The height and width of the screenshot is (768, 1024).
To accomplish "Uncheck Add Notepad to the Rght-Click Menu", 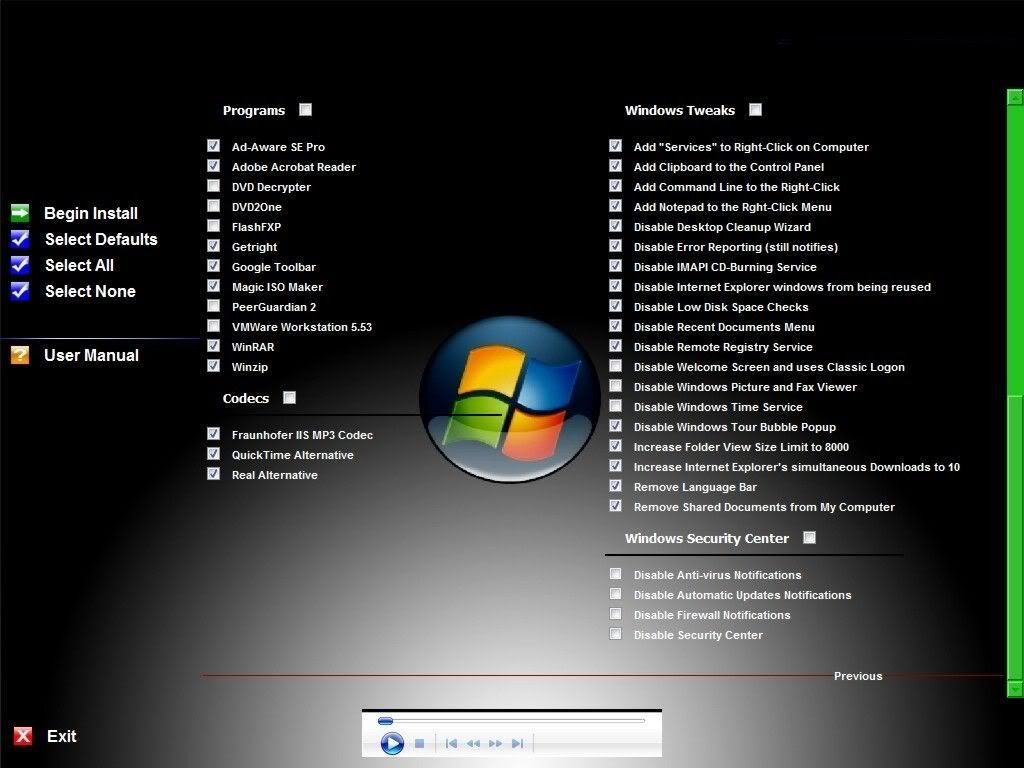I will (x=615, y=206).
